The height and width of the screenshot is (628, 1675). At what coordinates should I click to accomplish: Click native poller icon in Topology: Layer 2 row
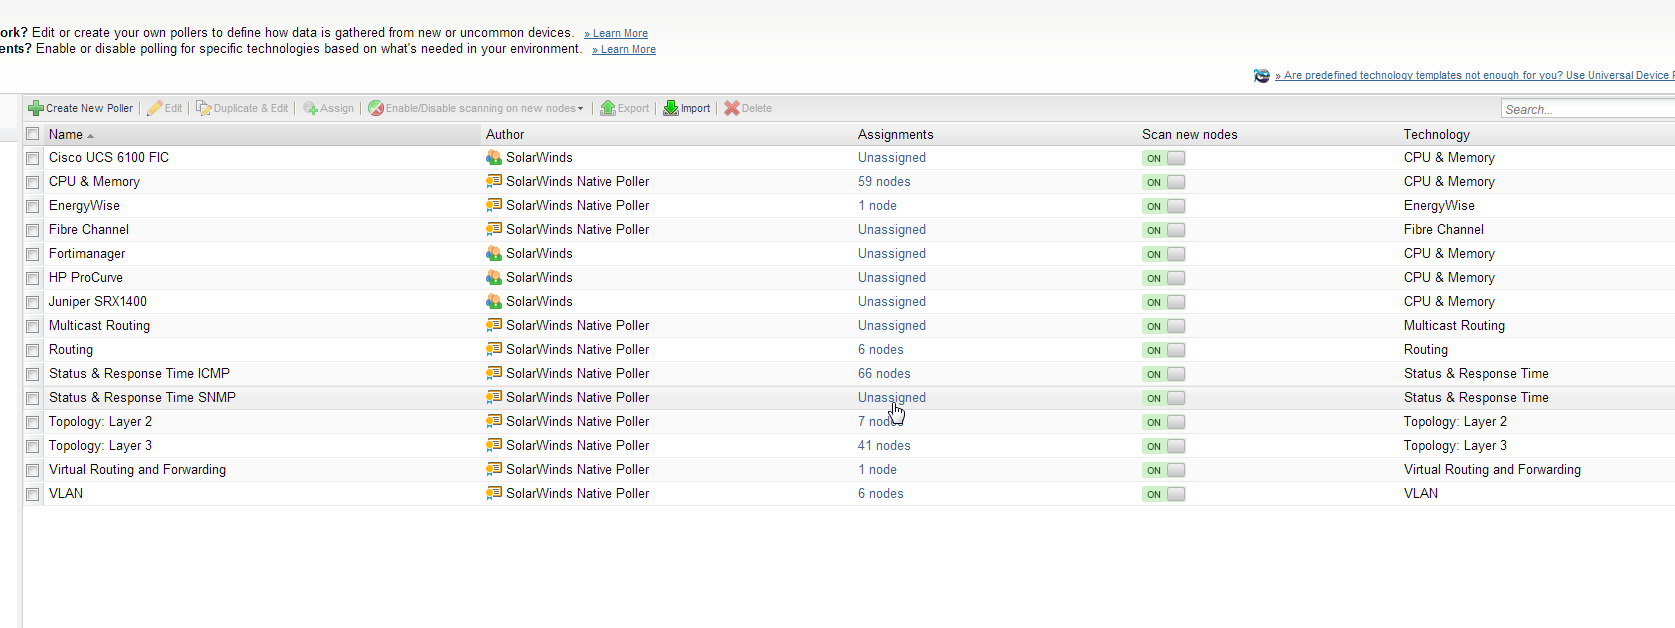(x=494, y=421)
